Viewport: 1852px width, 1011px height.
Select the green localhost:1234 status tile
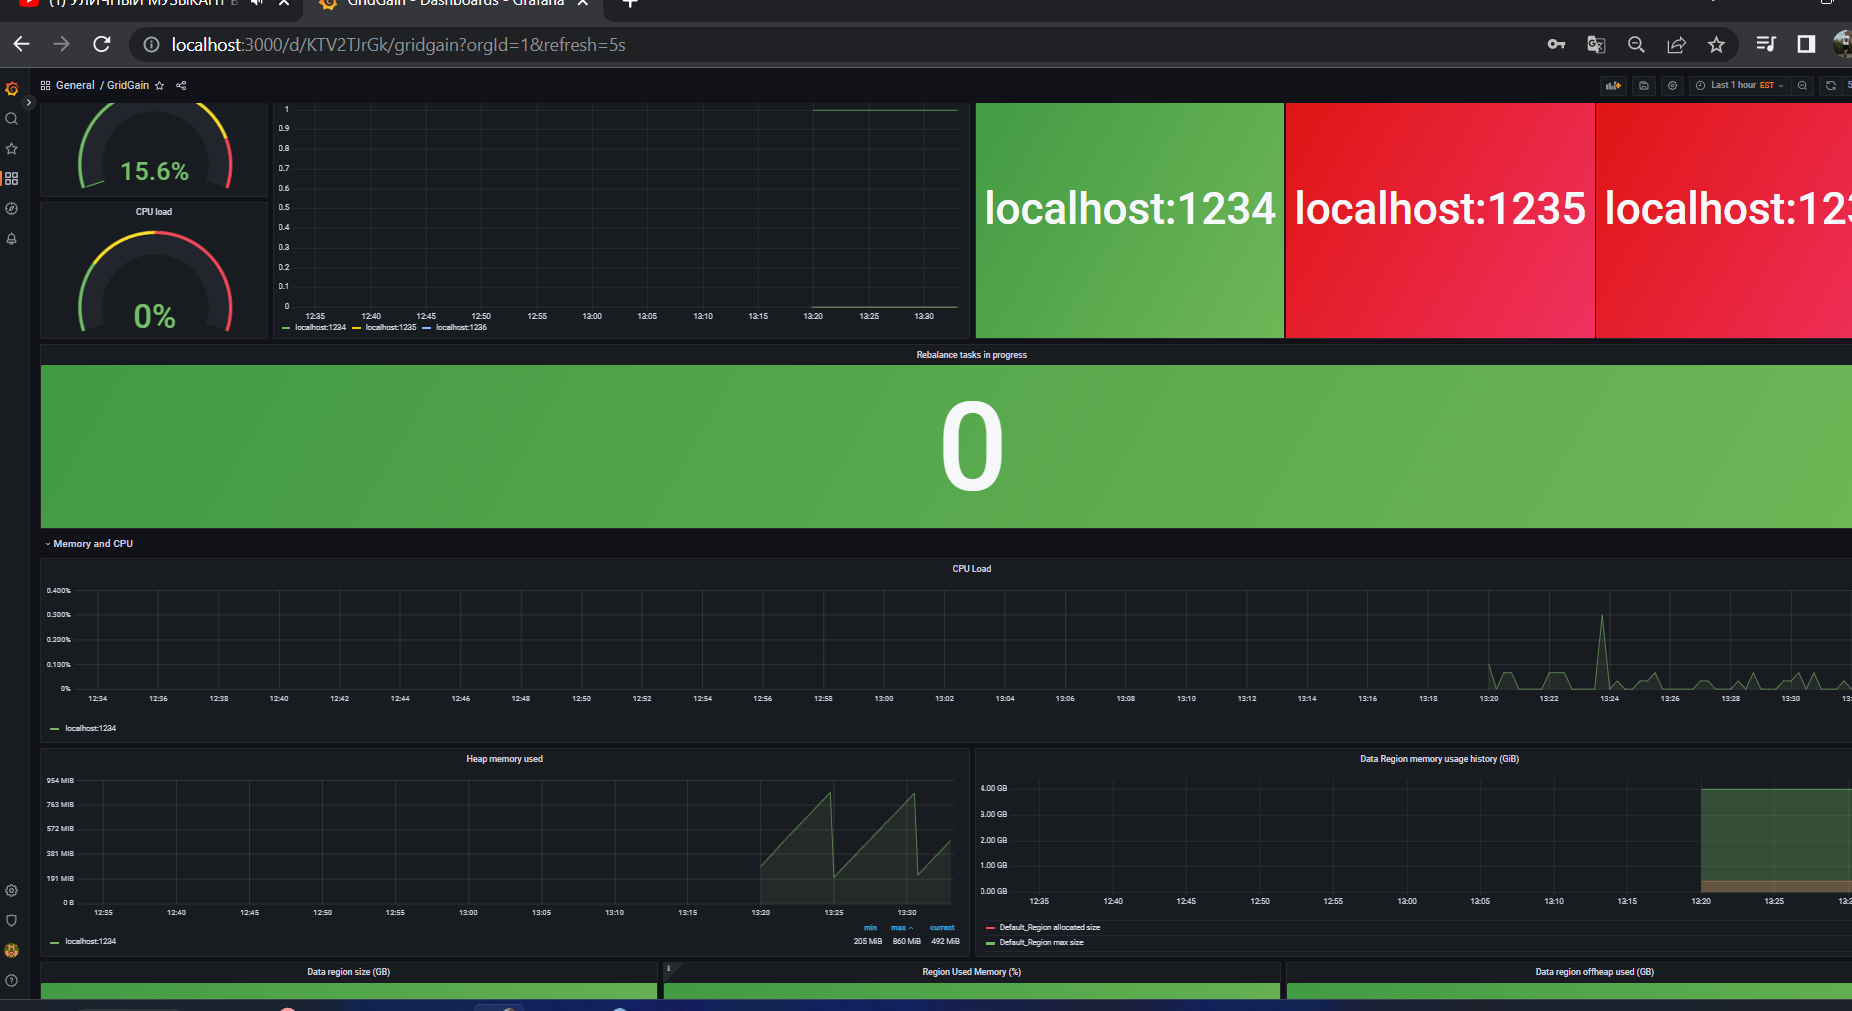point(1130,220)
